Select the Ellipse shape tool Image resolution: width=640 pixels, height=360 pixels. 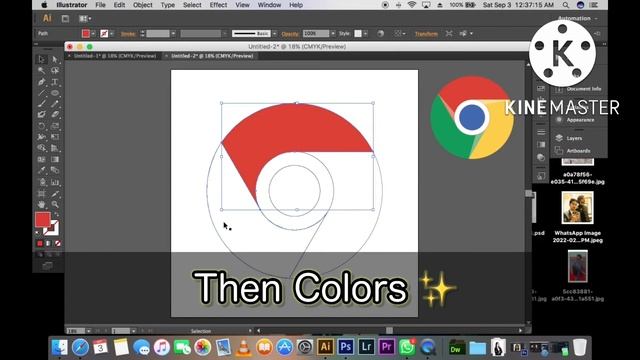tap(55, 93)
